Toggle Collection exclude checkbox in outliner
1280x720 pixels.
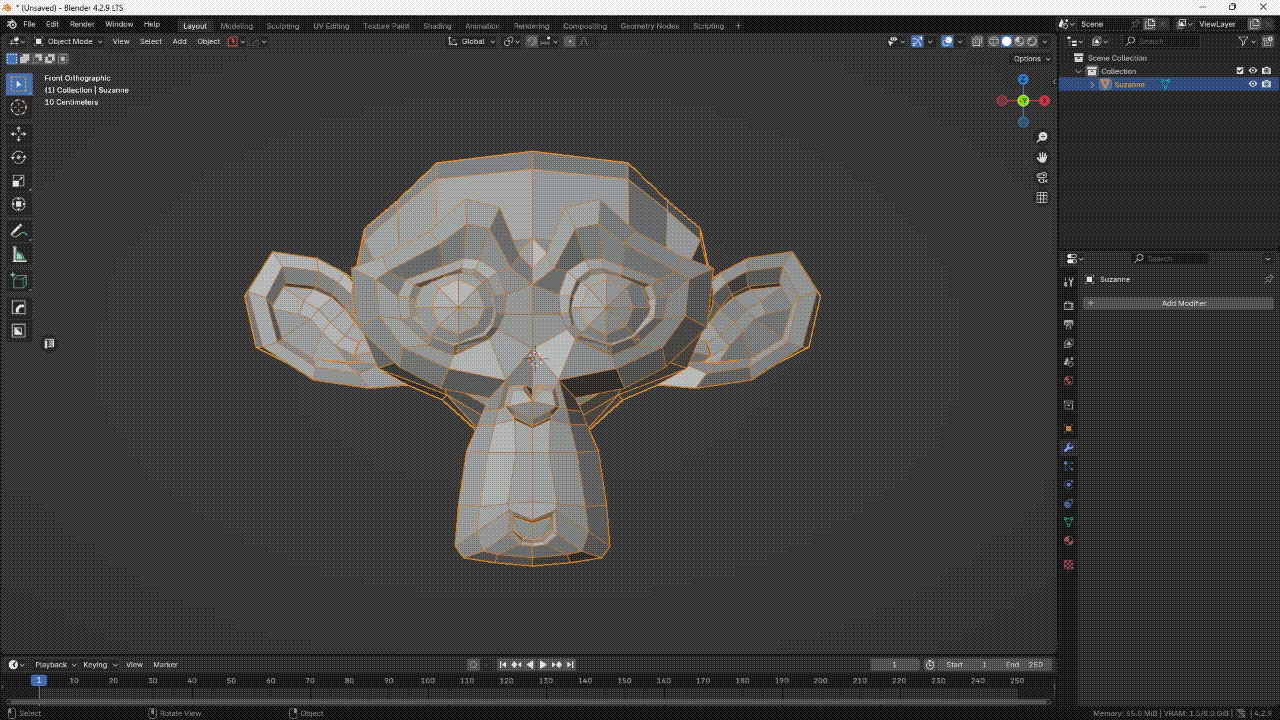click(1240, 71)
